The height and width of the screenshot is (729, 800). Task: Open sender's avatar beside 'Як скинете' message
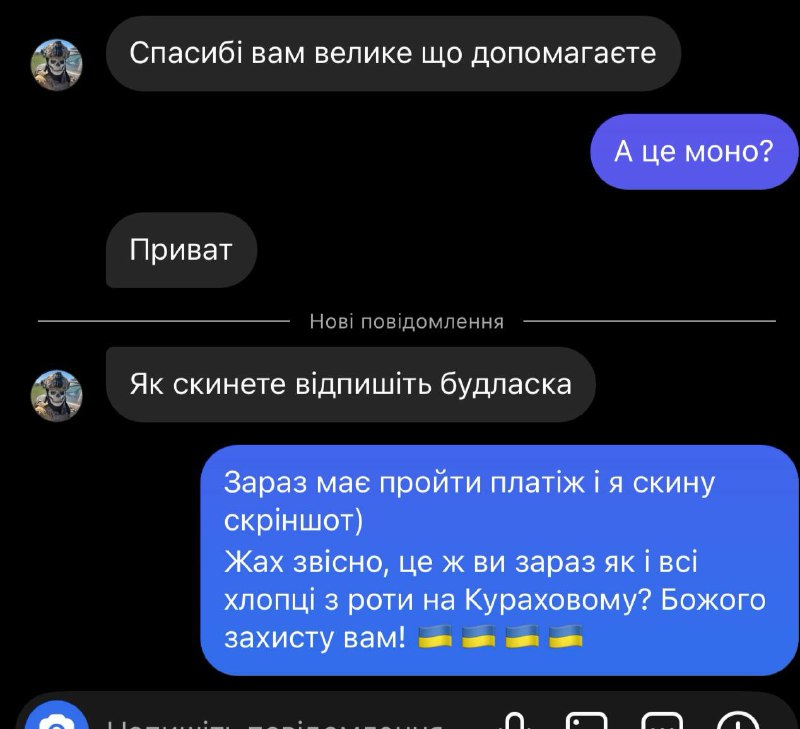[57, 395]
